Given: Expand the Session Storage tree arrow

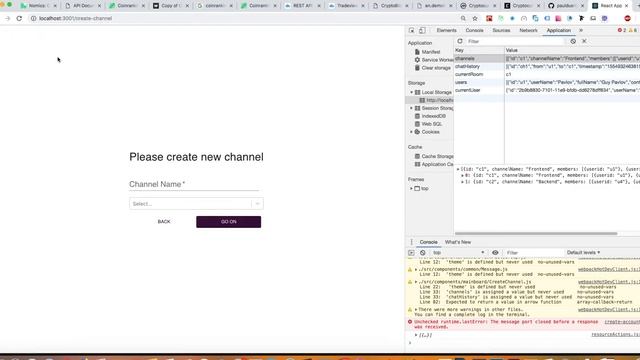Looking at the screenshot, I should (411, 108).
